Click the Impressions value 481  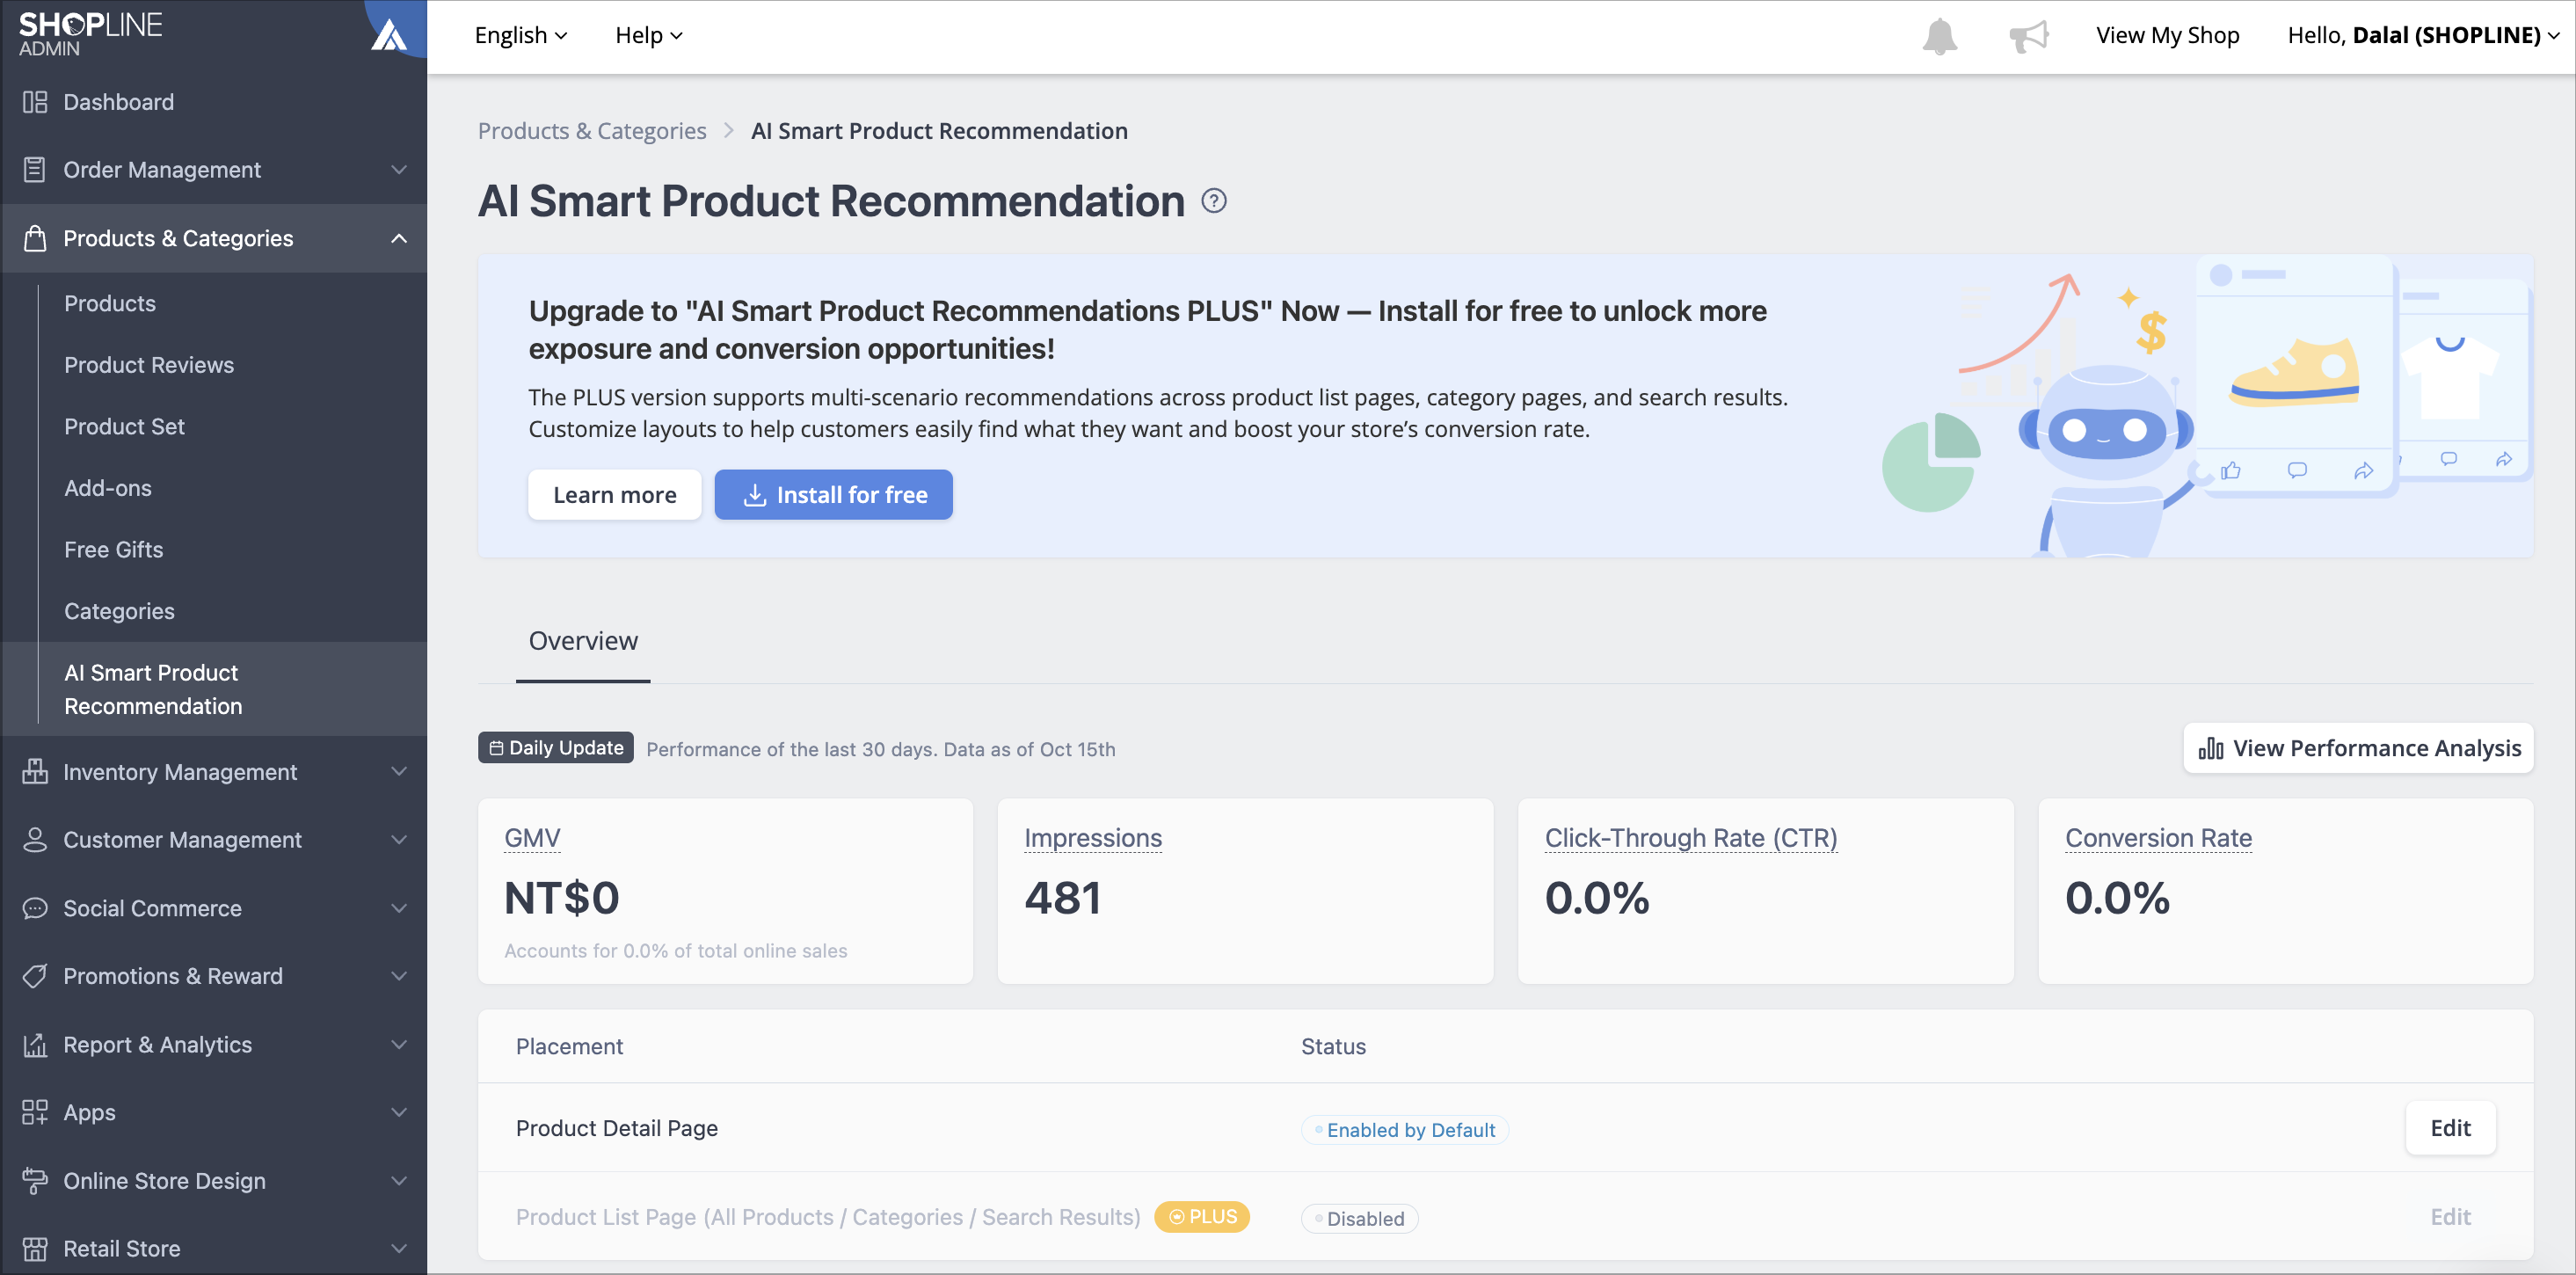point(1062,898)
